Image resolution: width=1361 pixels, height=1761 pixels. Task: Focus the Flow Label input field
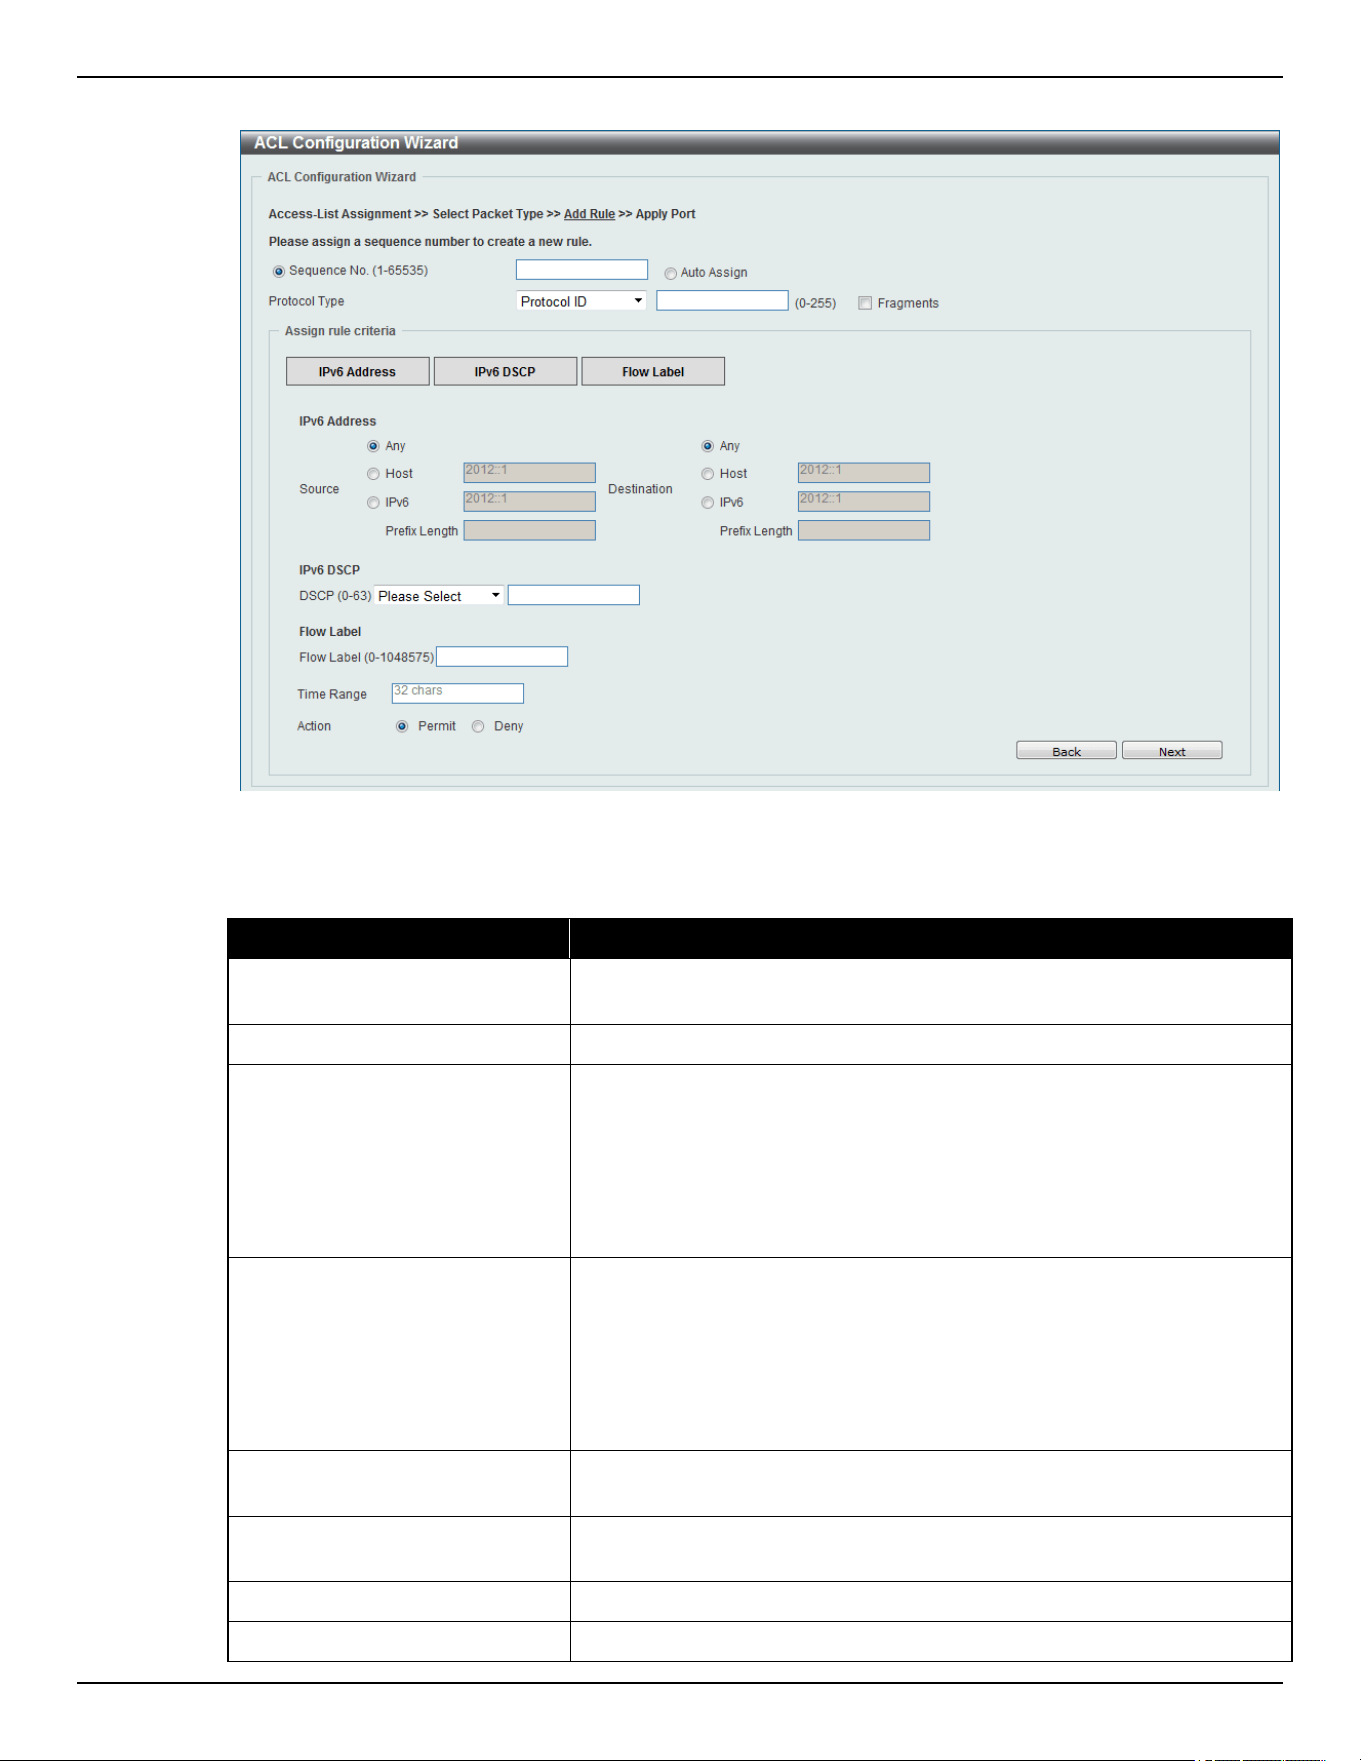[x=502, y=657]
